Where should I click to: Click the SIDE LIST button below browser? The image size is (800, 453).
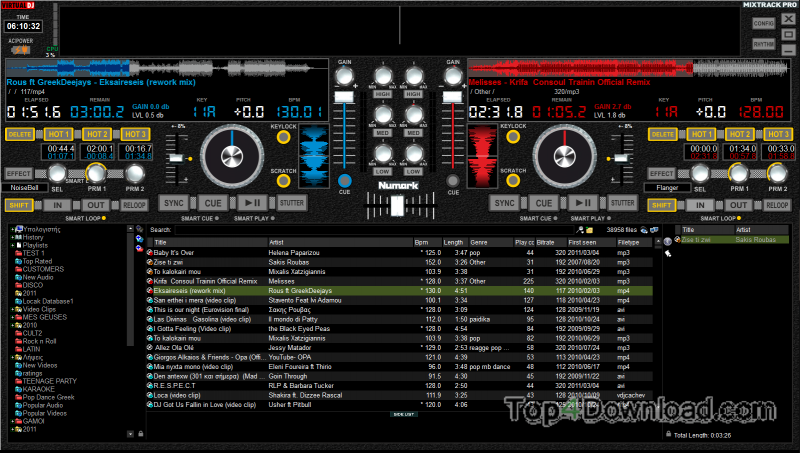click(x=404, y=414)
